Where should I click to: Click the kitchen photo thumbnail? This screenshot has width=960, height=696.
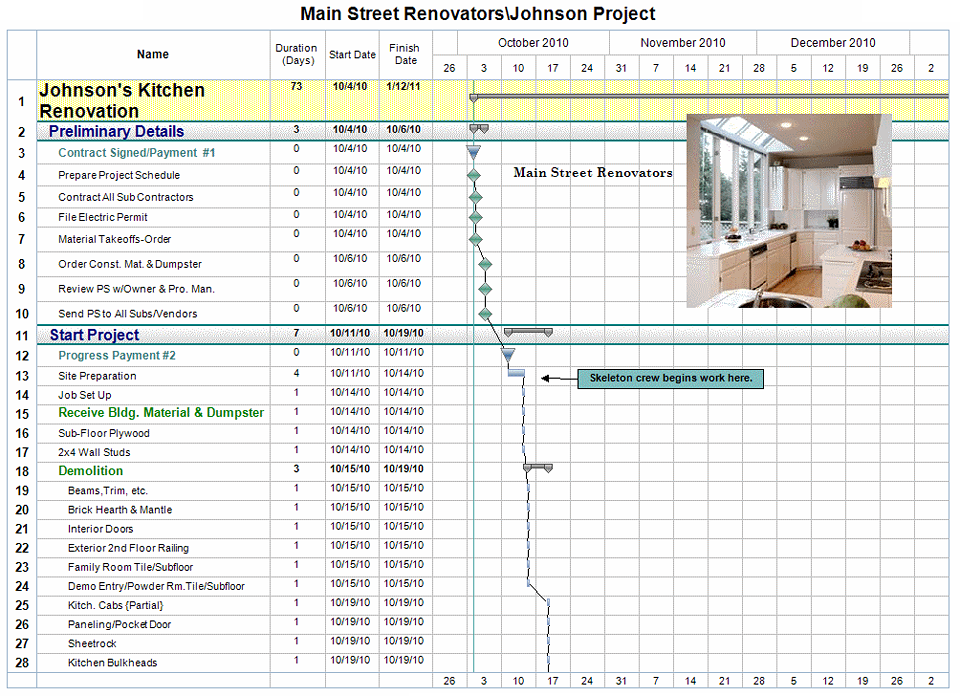pyautogui.click(x=788, y=210)
